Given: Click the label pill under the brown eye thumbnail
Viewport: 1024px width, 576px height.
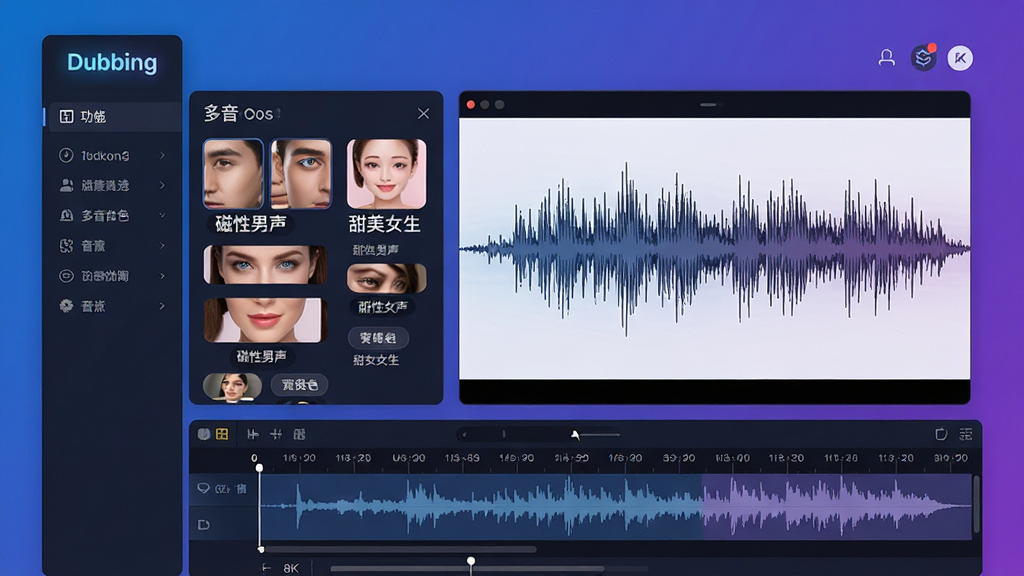Looking at the screenshot, I should click(x=383, y=307).
